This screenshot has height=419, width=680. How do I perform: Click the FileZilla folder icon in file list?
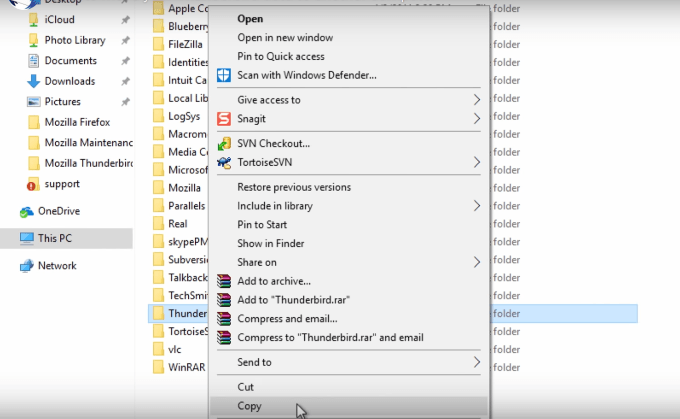158,44
